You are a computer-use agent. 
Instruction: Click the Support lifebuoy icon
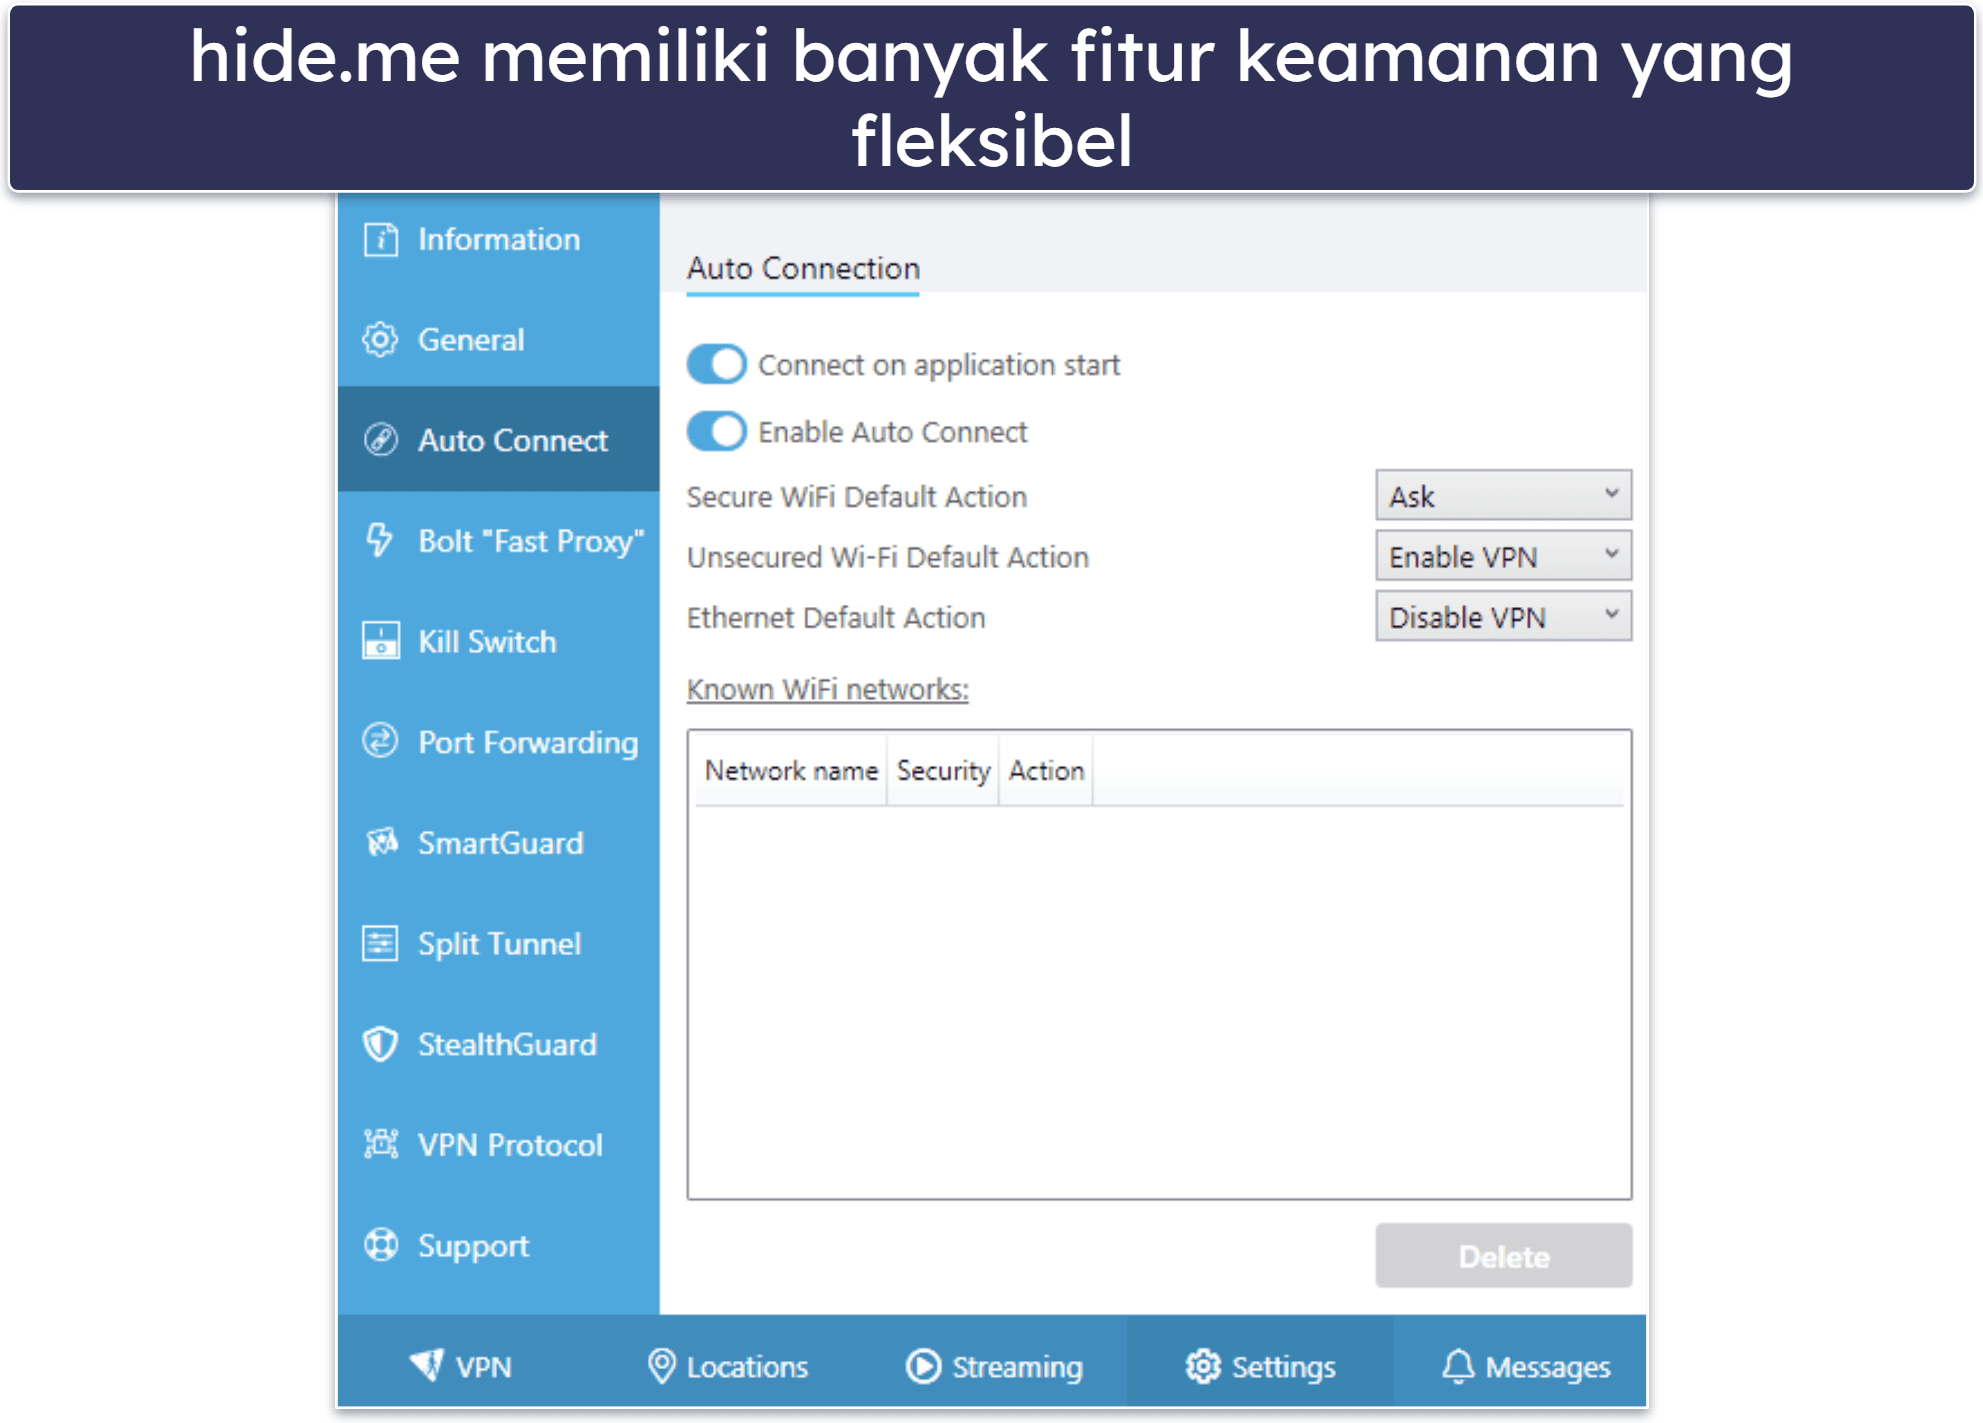tap(380, 1245)
